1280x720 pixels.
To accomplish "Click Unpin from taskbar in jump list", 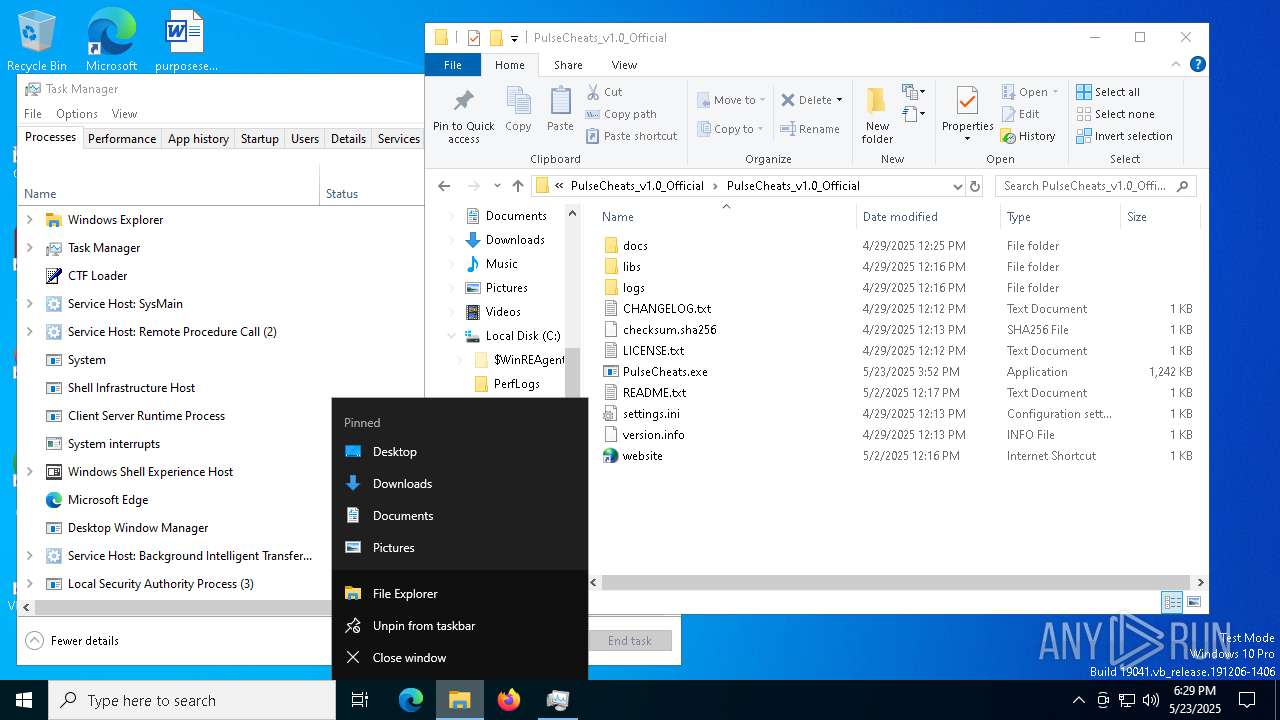I will [460, 626].
